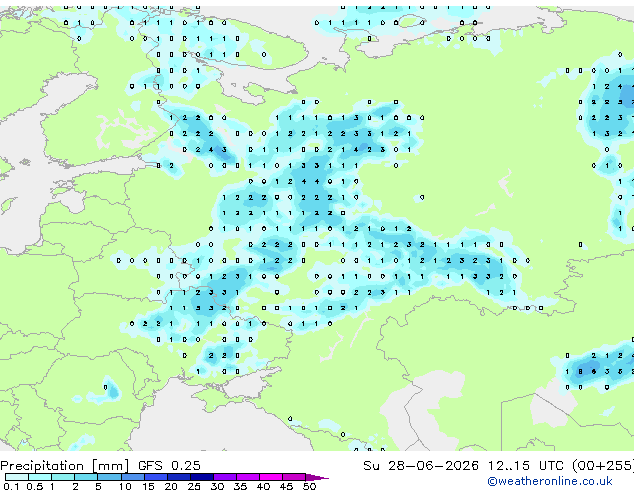Pick the 1–2 mm legend swatch
The image size is (634, 490).
click(63, 477)
